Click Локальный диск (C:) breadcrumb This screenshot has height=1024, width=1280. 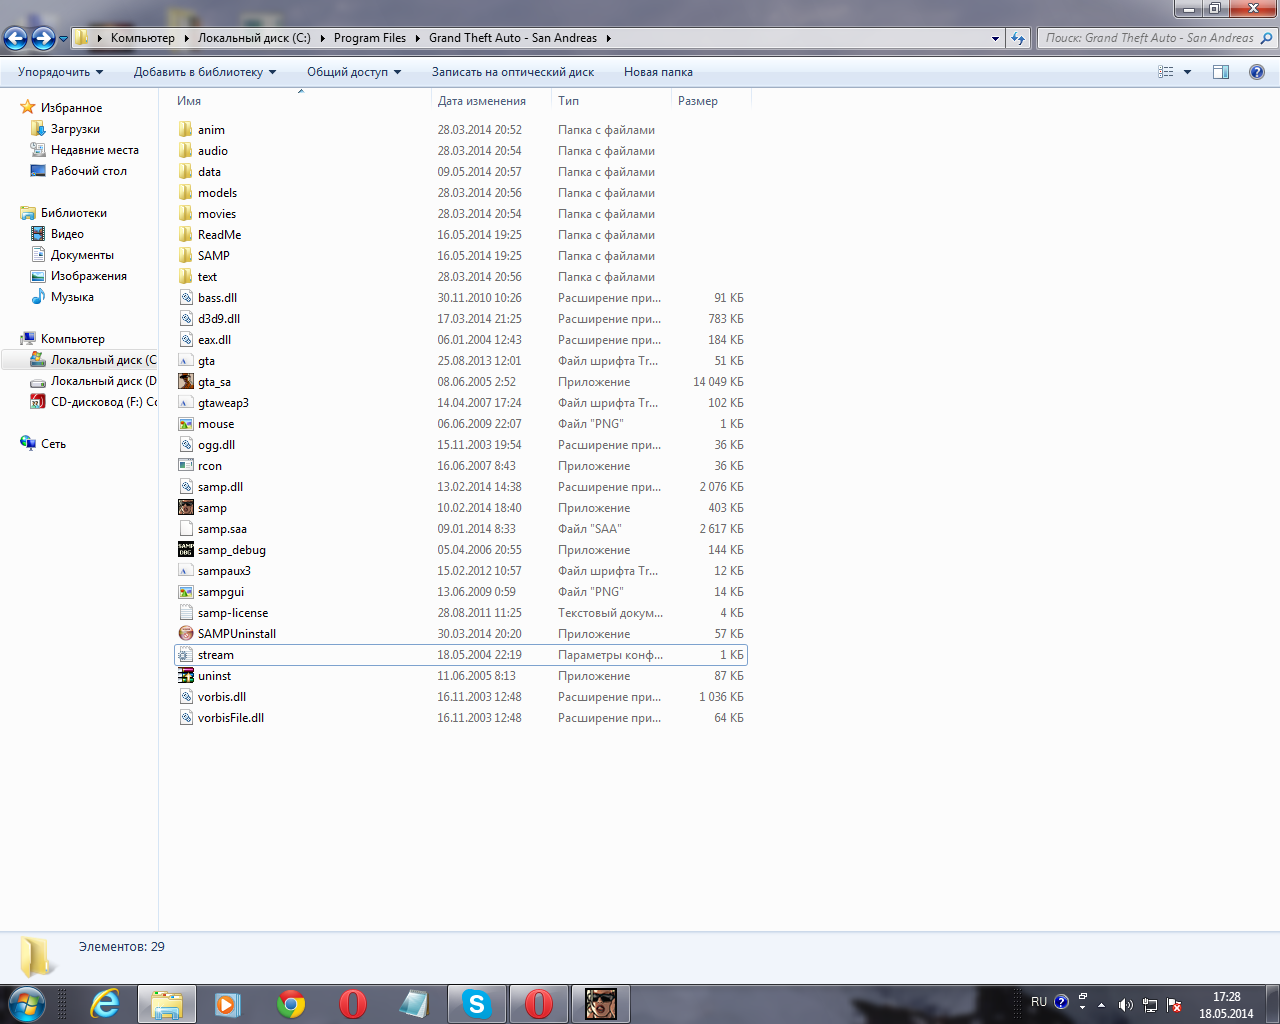tap(254, 38)
